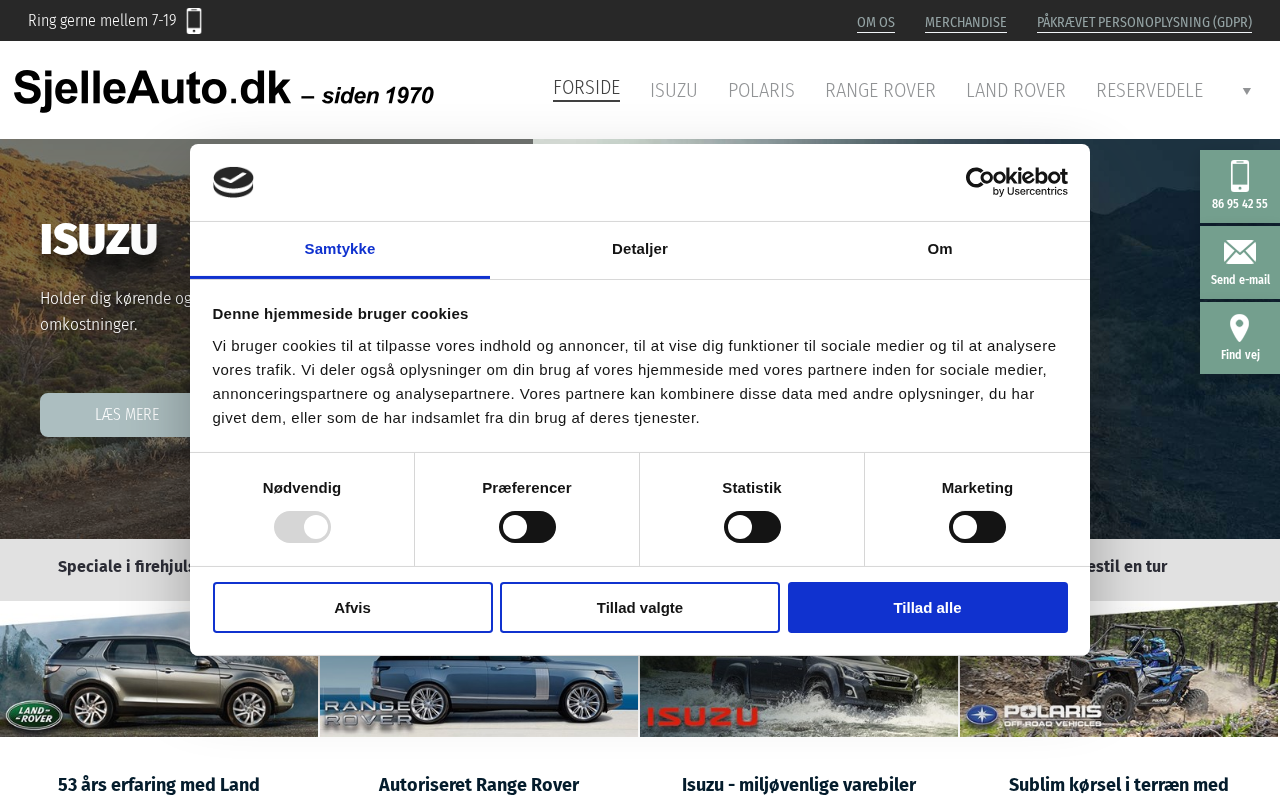Click the round cookie dialog logo icon
Viewport: 1280px width, 800px height.
[233, 182]
